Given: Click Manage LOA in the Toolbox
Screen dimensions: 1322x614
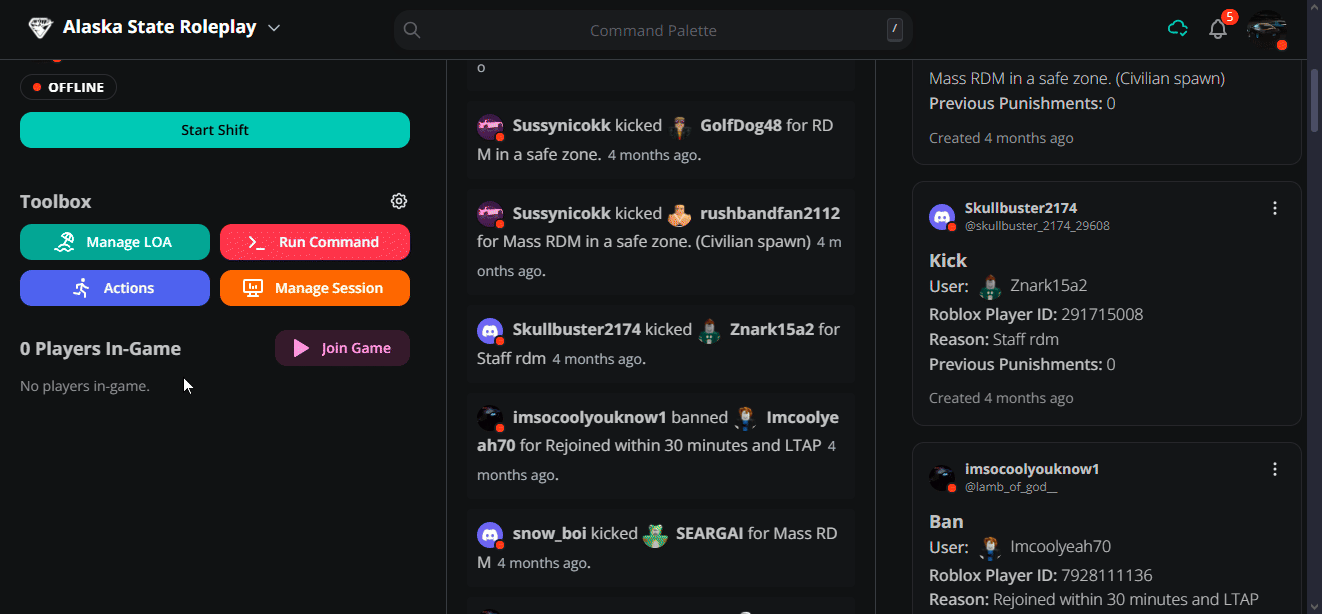Looking at the screenshot, I should (114, 242).
